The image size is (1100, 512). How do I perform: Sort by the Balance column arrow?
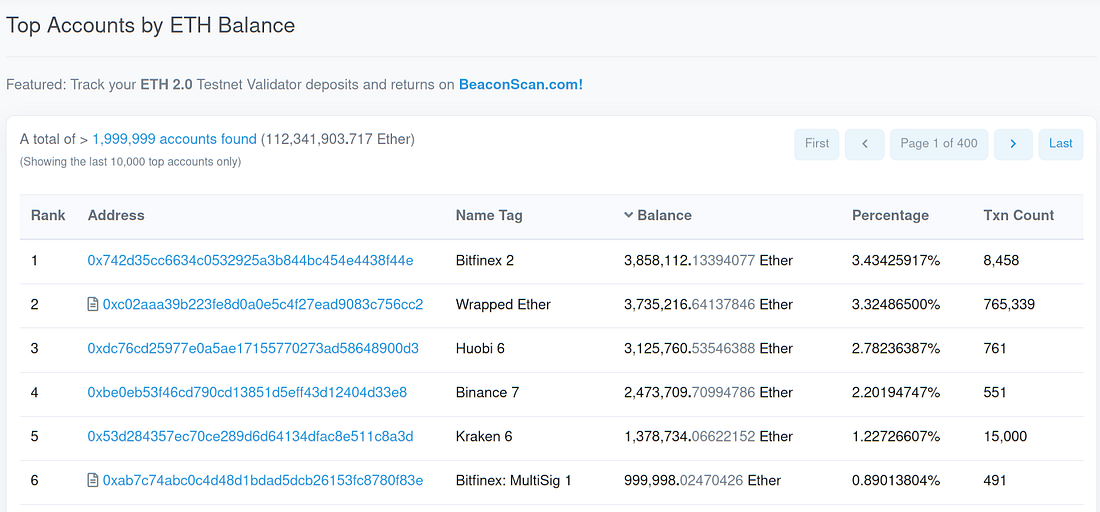pos(629,215)
